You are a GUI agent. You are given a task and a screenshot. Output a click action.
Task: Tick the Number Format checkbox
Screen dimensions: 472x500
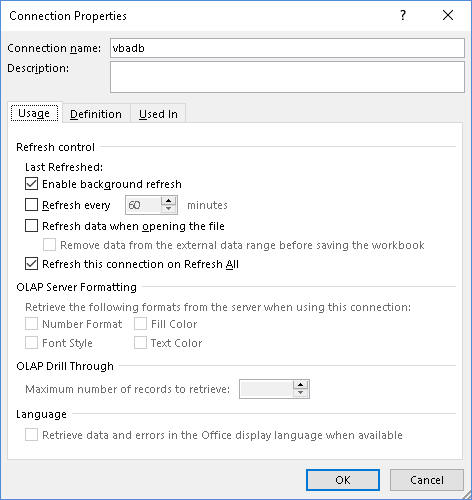(x=31, y=324)
